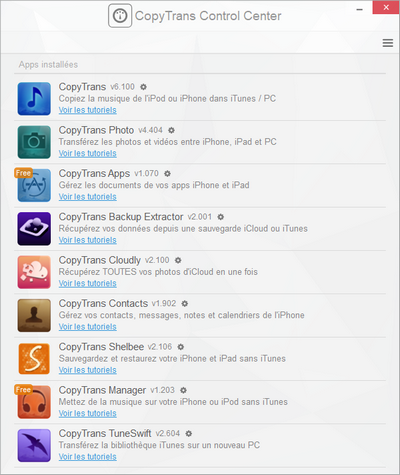
Task: Click the 'CopyTrans Photo' app title
Action: pyautogui.click(x=96, y=130)
